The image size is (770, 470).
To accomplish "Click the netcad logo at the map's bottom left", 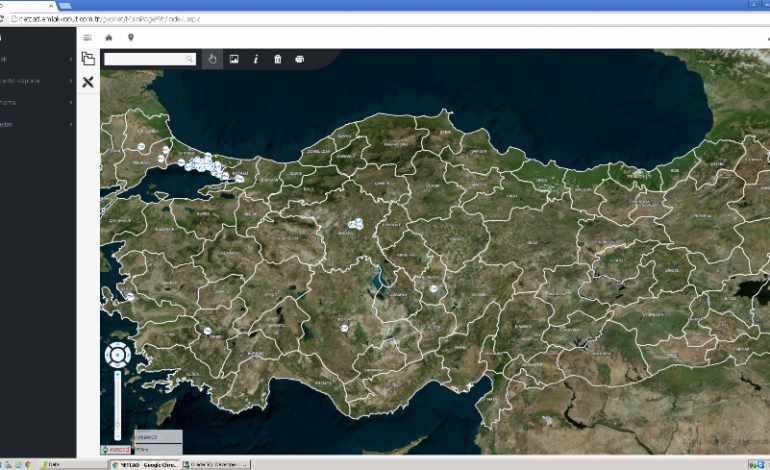I will [116, 449].
